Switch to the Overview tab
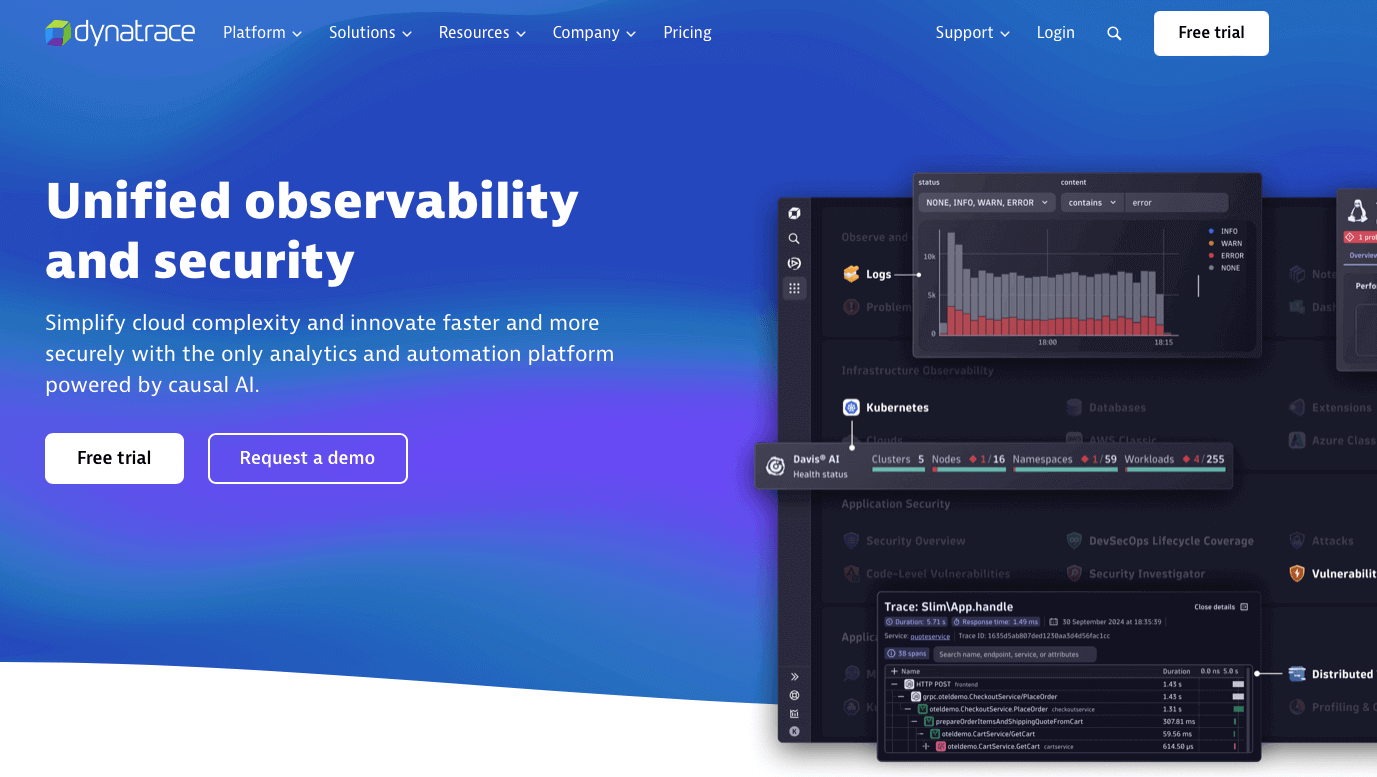 (x=1363, y=255)
